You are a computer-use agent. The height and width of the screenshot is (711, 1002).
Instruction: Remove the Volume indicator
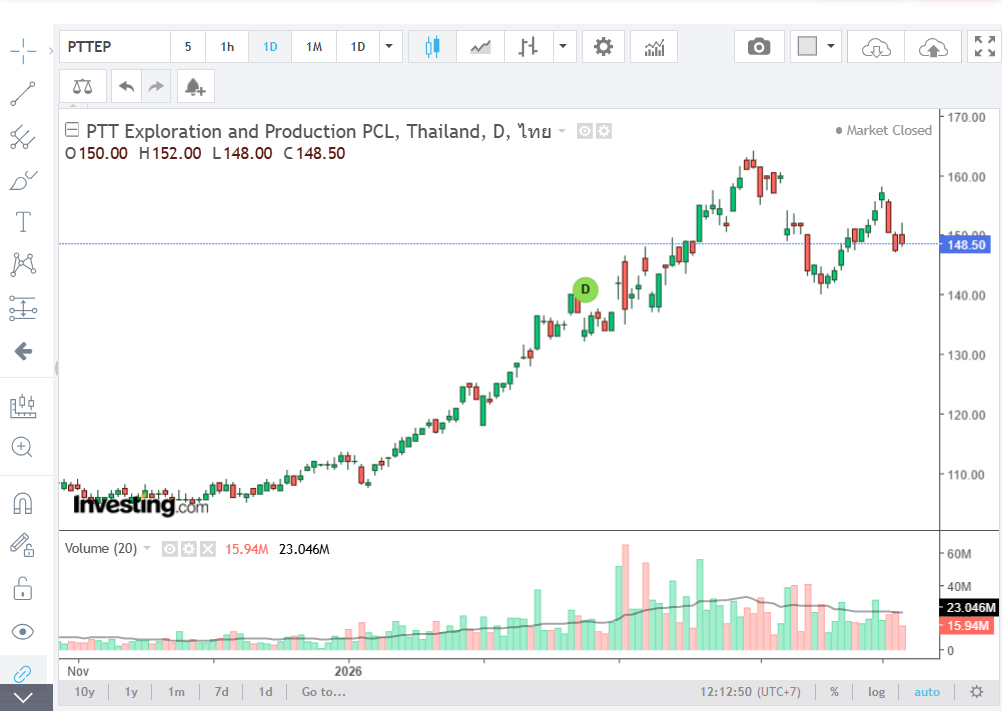[x=208, y=549]
